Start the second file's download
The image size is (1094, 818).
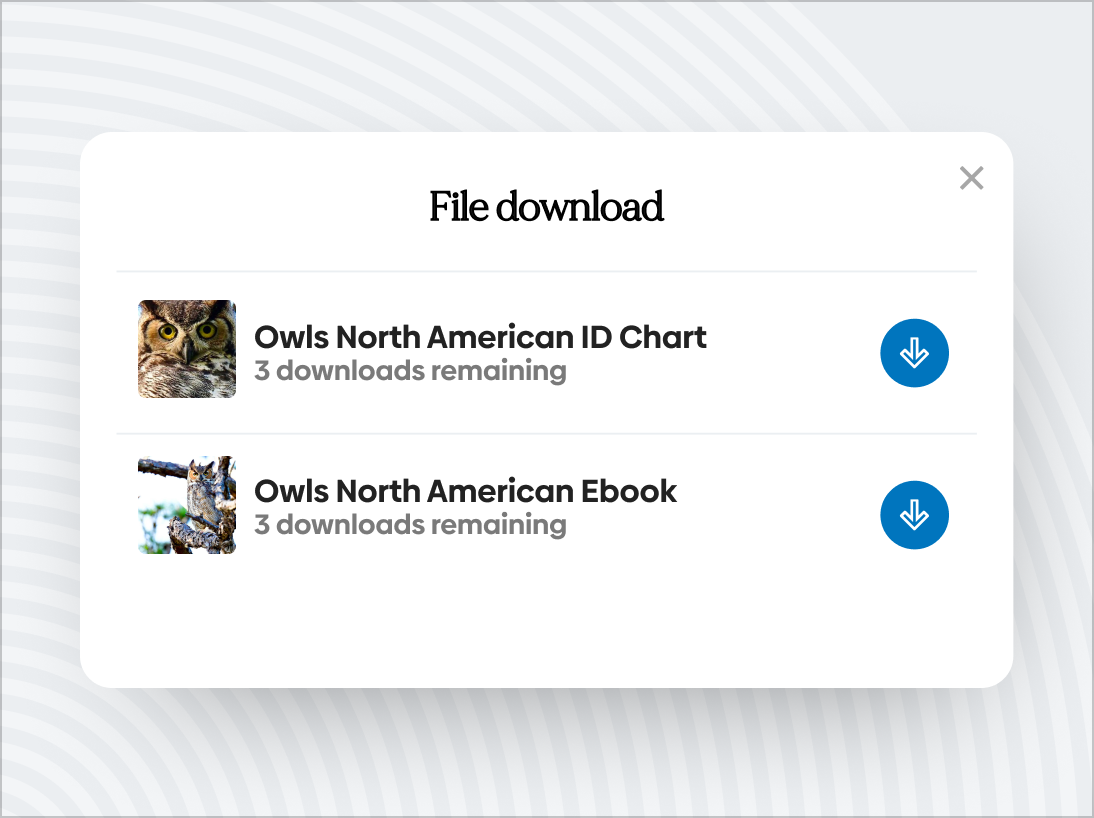click(x=914, y=515)
